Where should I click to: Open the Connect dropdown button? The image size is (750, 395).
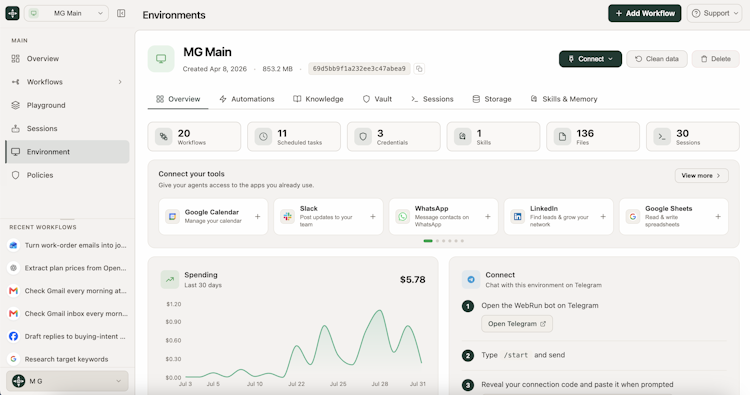(590, 59)
